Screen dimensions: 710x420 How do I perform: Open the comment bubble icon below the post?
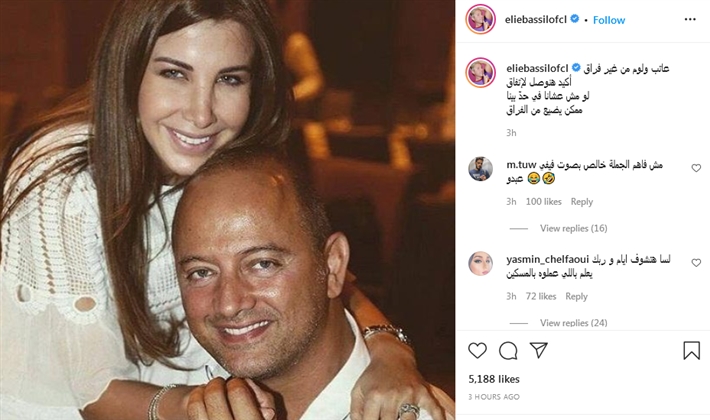(x=508, y=351)
